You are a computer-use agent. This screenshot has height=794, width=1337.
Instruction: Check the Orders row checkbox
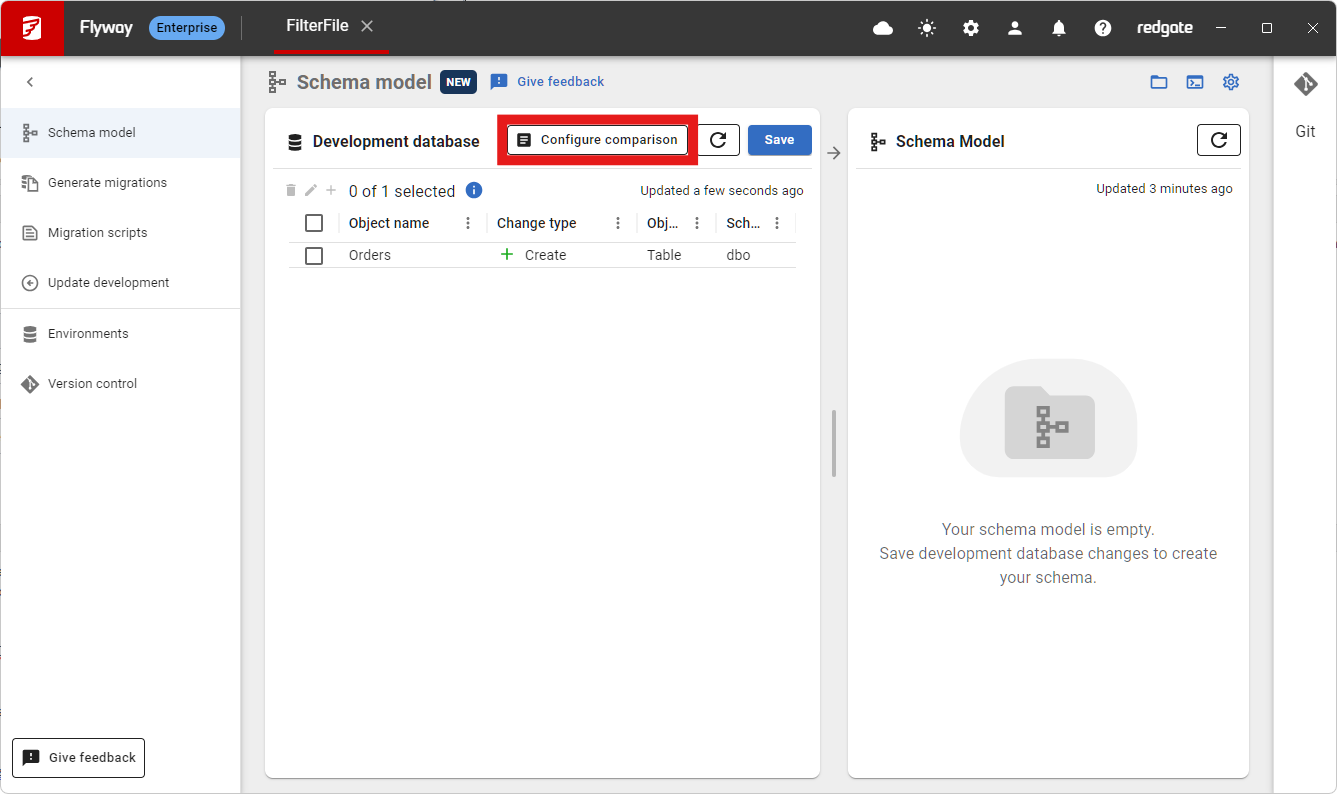(x=314, y=256)
